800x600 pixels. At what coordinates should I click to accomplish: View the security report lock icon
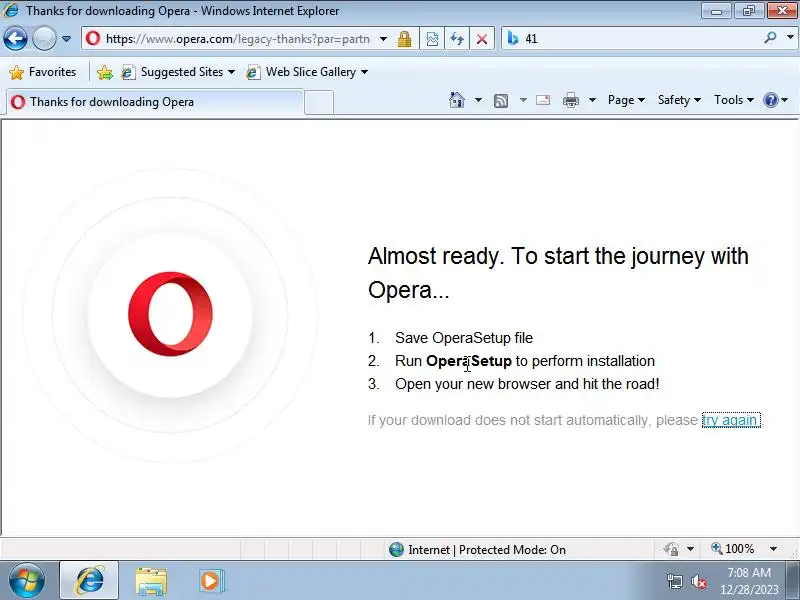(405, 39)
